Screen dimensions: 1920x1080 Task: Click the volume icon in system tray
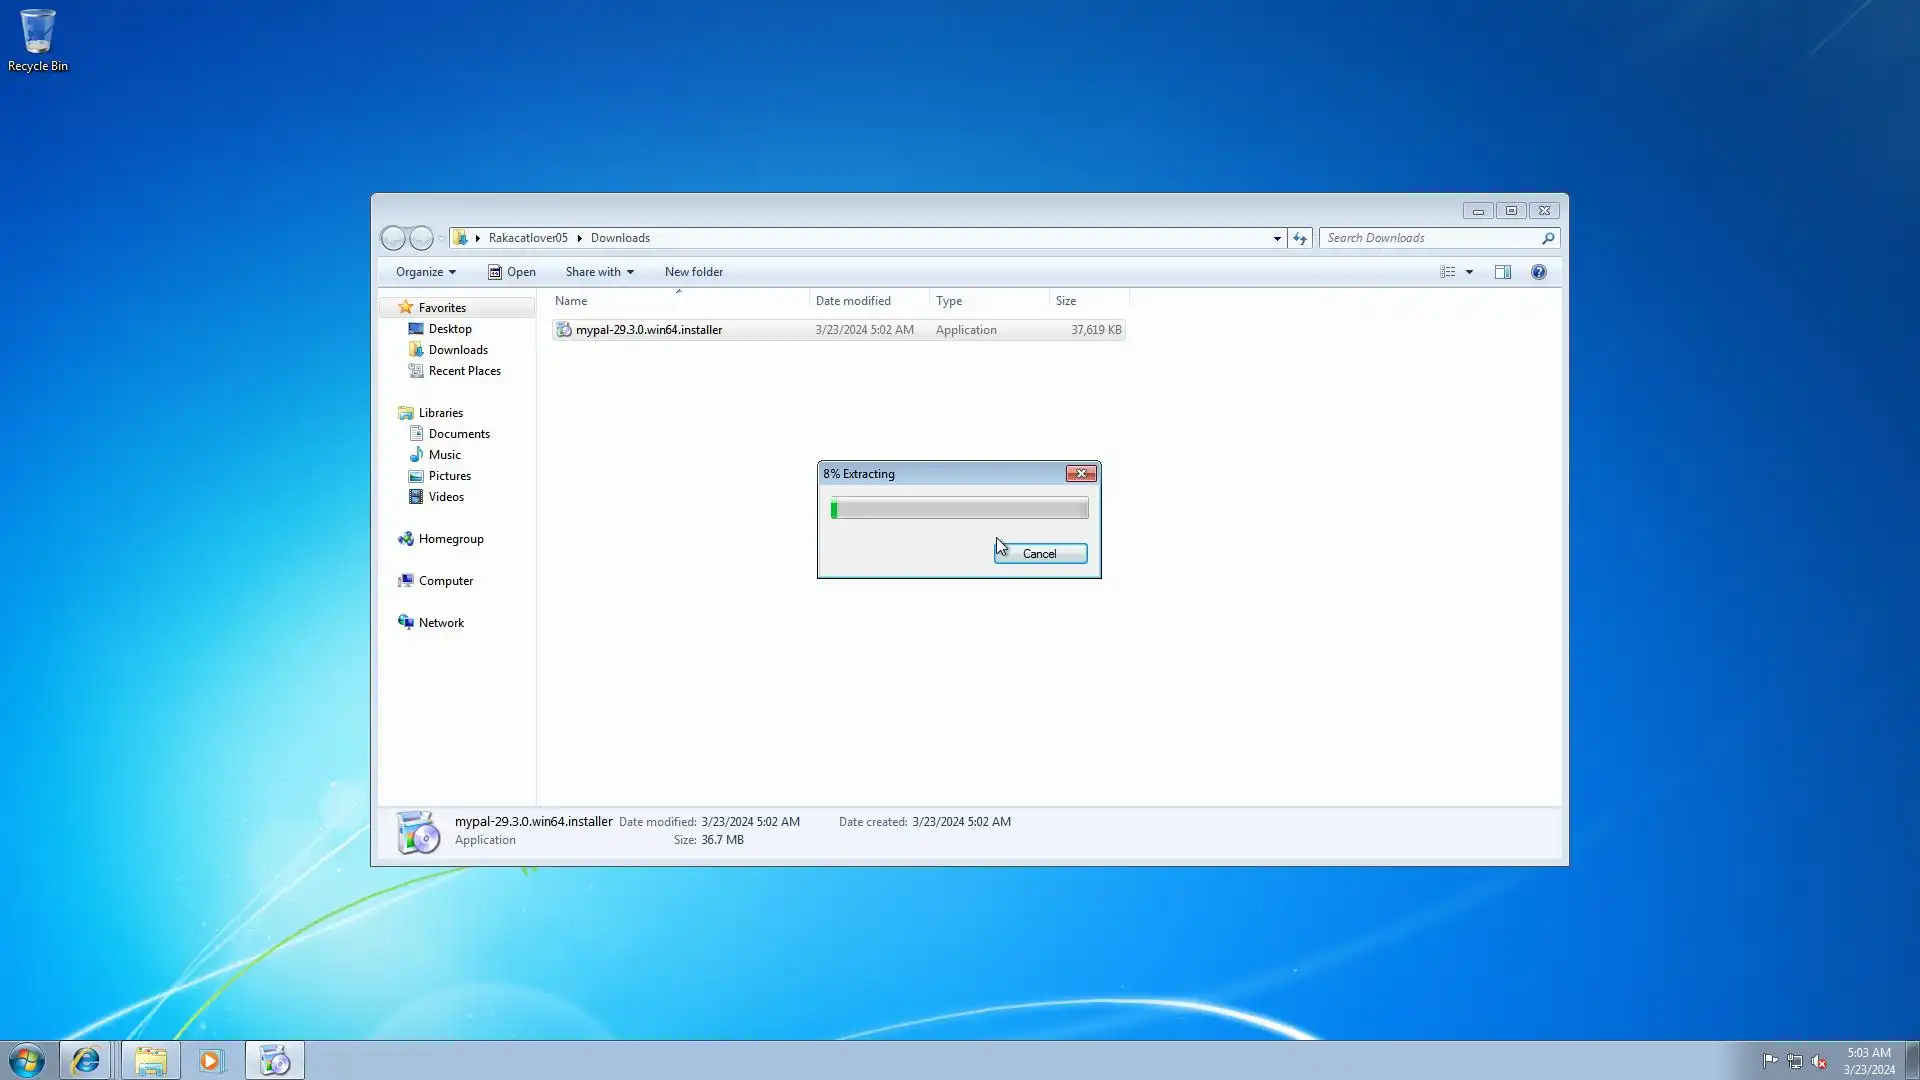[1819, 1061]
